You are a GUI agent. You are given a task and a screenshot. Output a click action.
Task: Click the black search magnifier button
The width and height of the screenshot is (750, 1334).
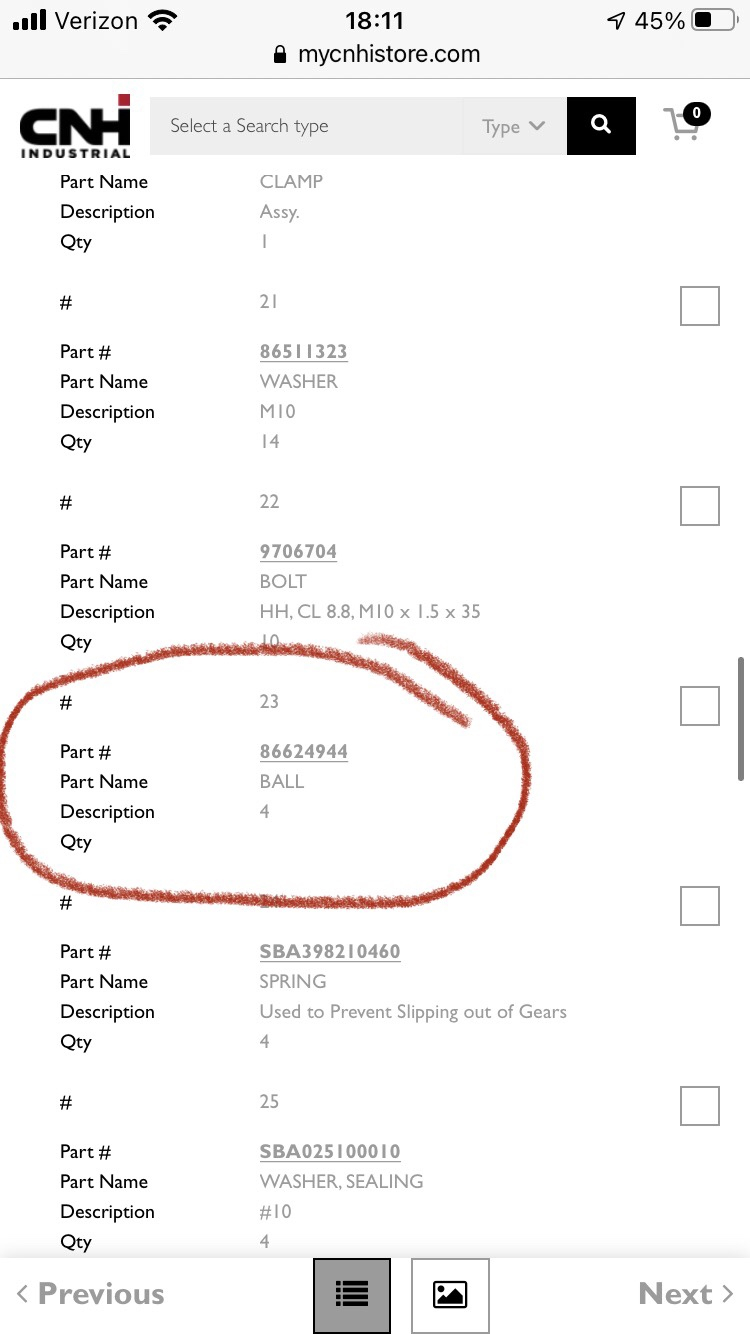pos(601,125)
